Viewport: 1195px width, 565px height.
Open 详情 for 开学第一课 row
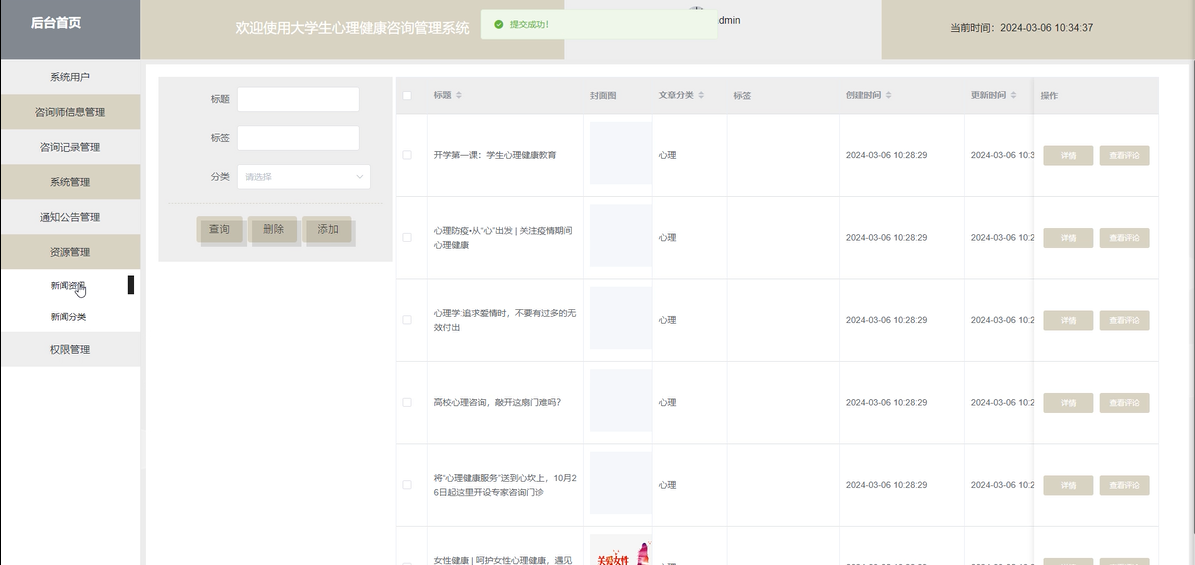1068,156
